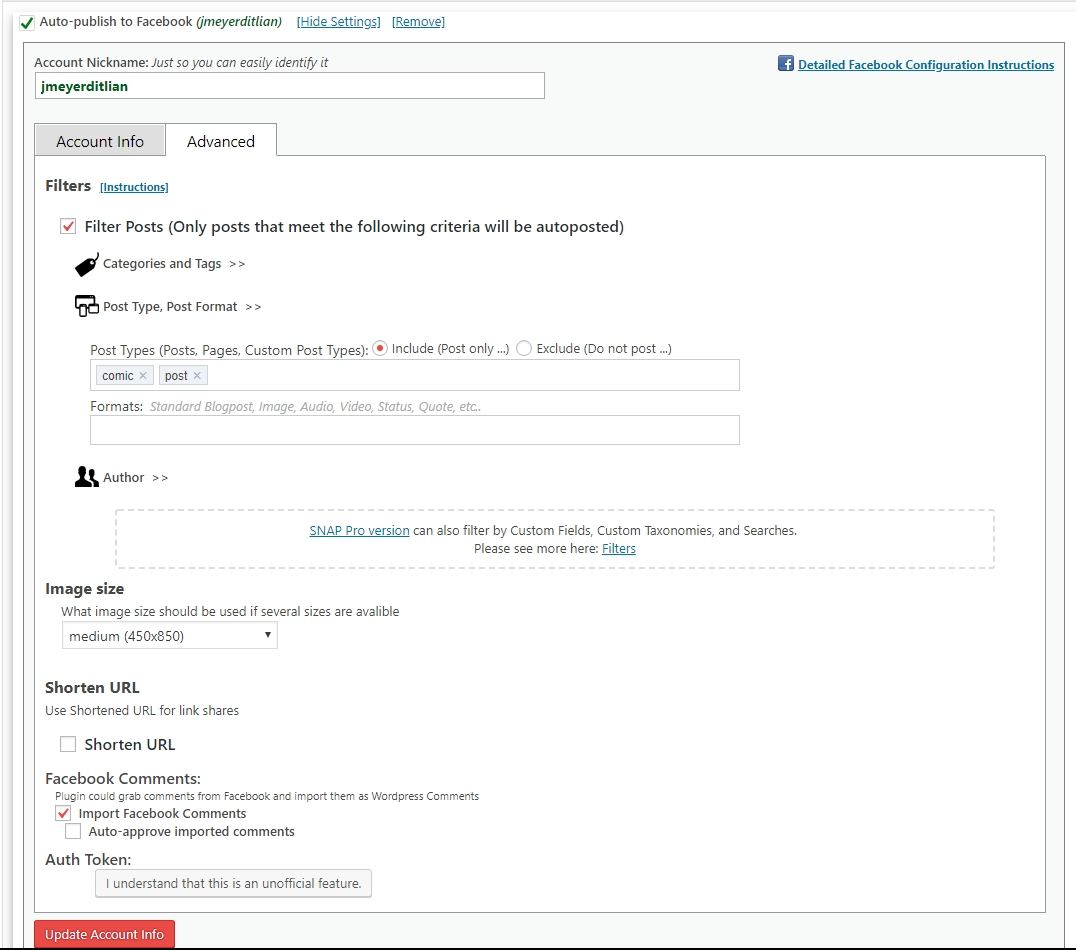Image resolution: width=1076 pixels, height=950 pixels.
Task: Remove the comic post type tag
Action: click(143, 375)
